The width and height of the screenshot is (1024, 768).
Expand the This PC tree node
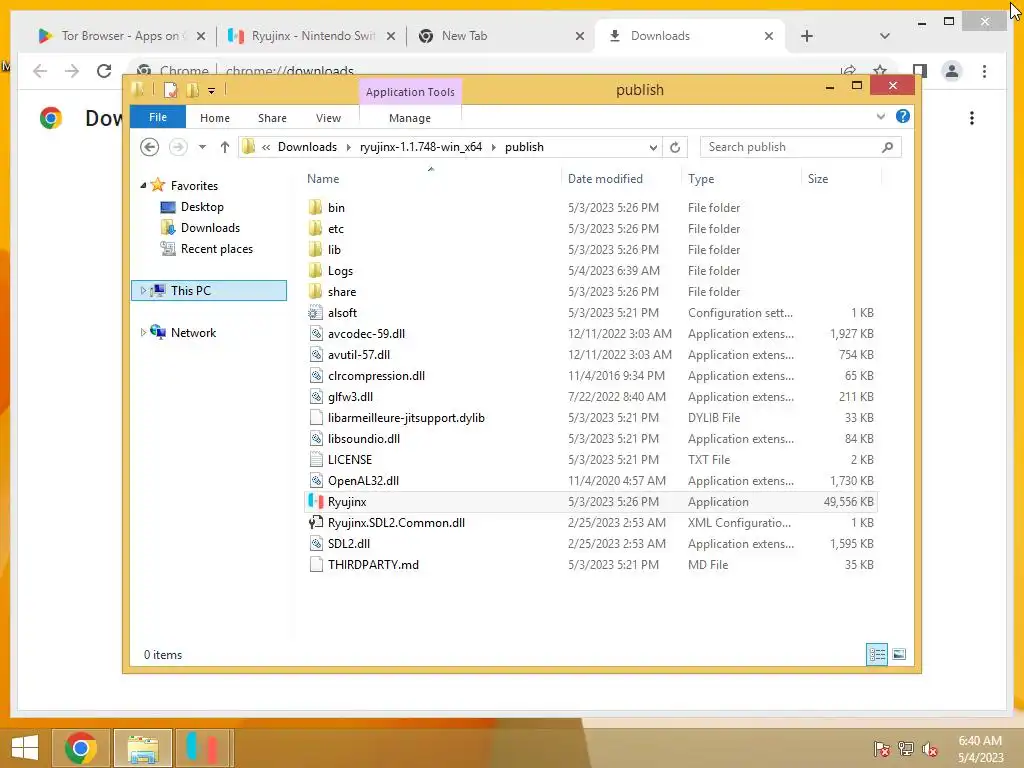[x=143, y=291]
